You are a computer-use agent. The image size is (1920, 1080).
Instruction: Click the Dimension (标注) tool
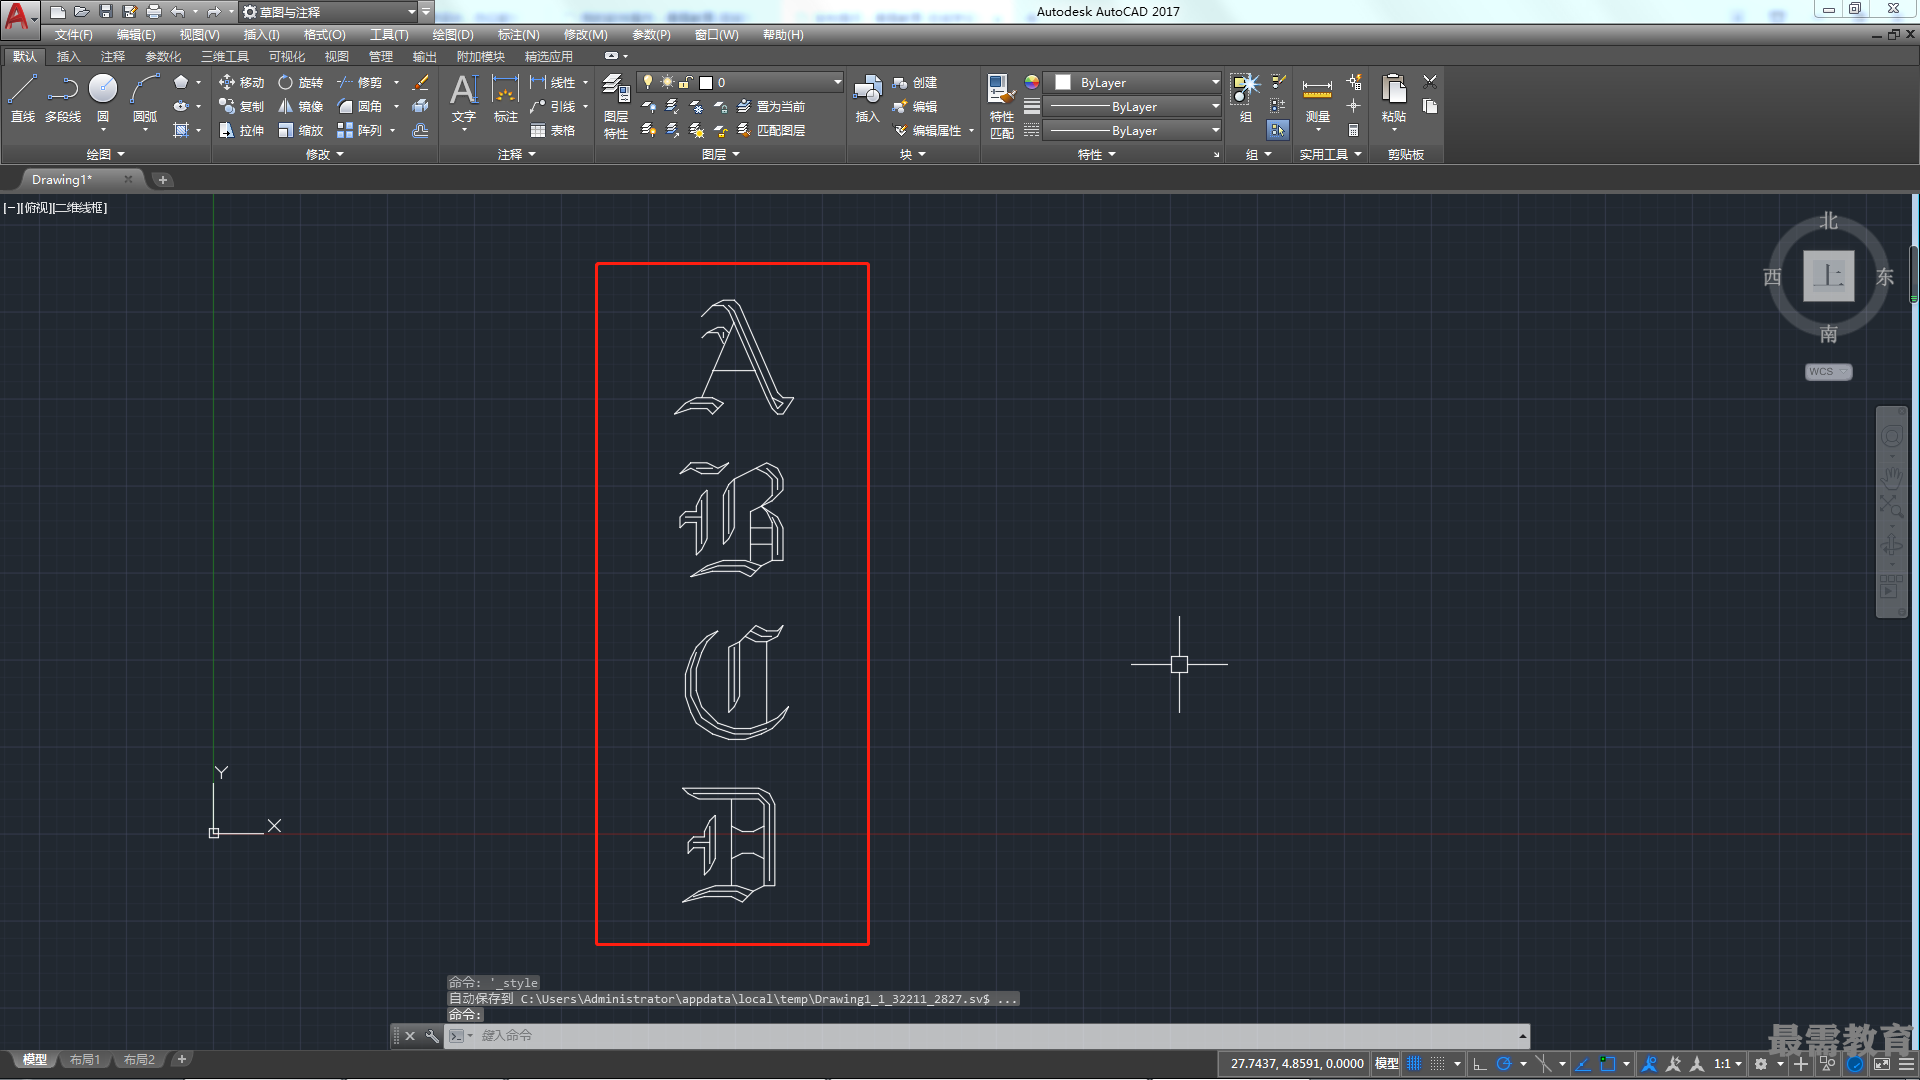(x=506, y=99)
